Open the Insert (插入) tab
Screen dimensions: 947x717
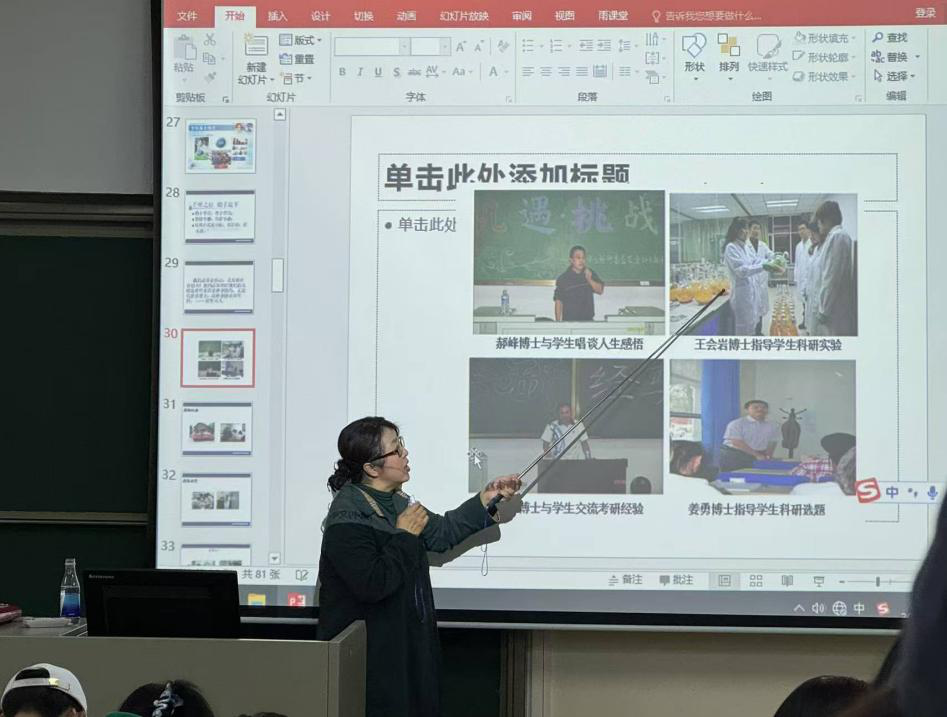277,16
